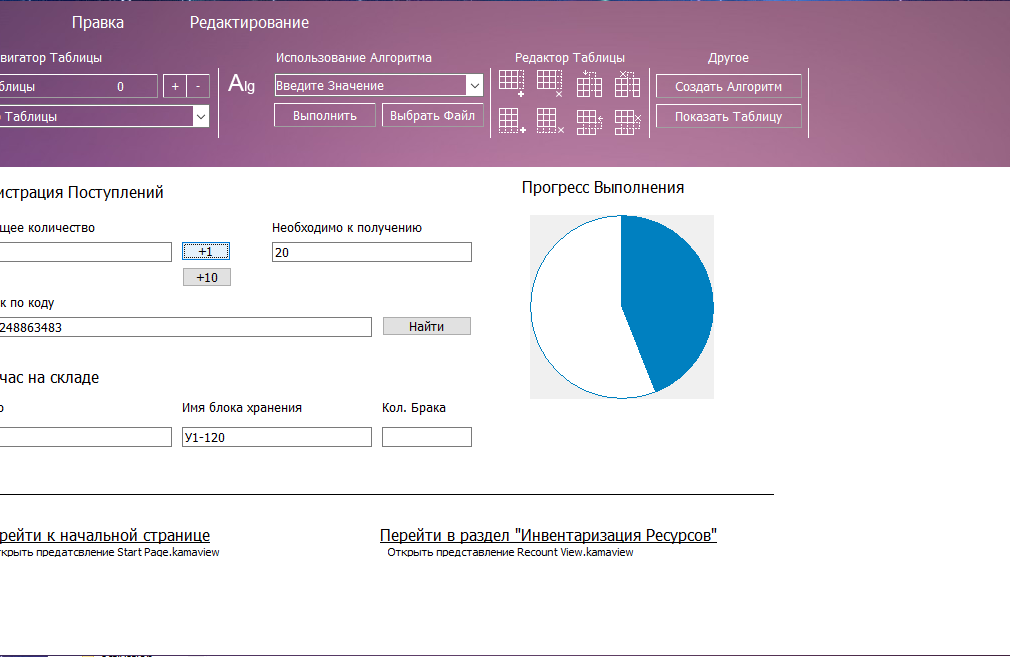1010x657 pixels.
Task: Focus the Имя блока хранения field
Action: [x=277, y=437]
